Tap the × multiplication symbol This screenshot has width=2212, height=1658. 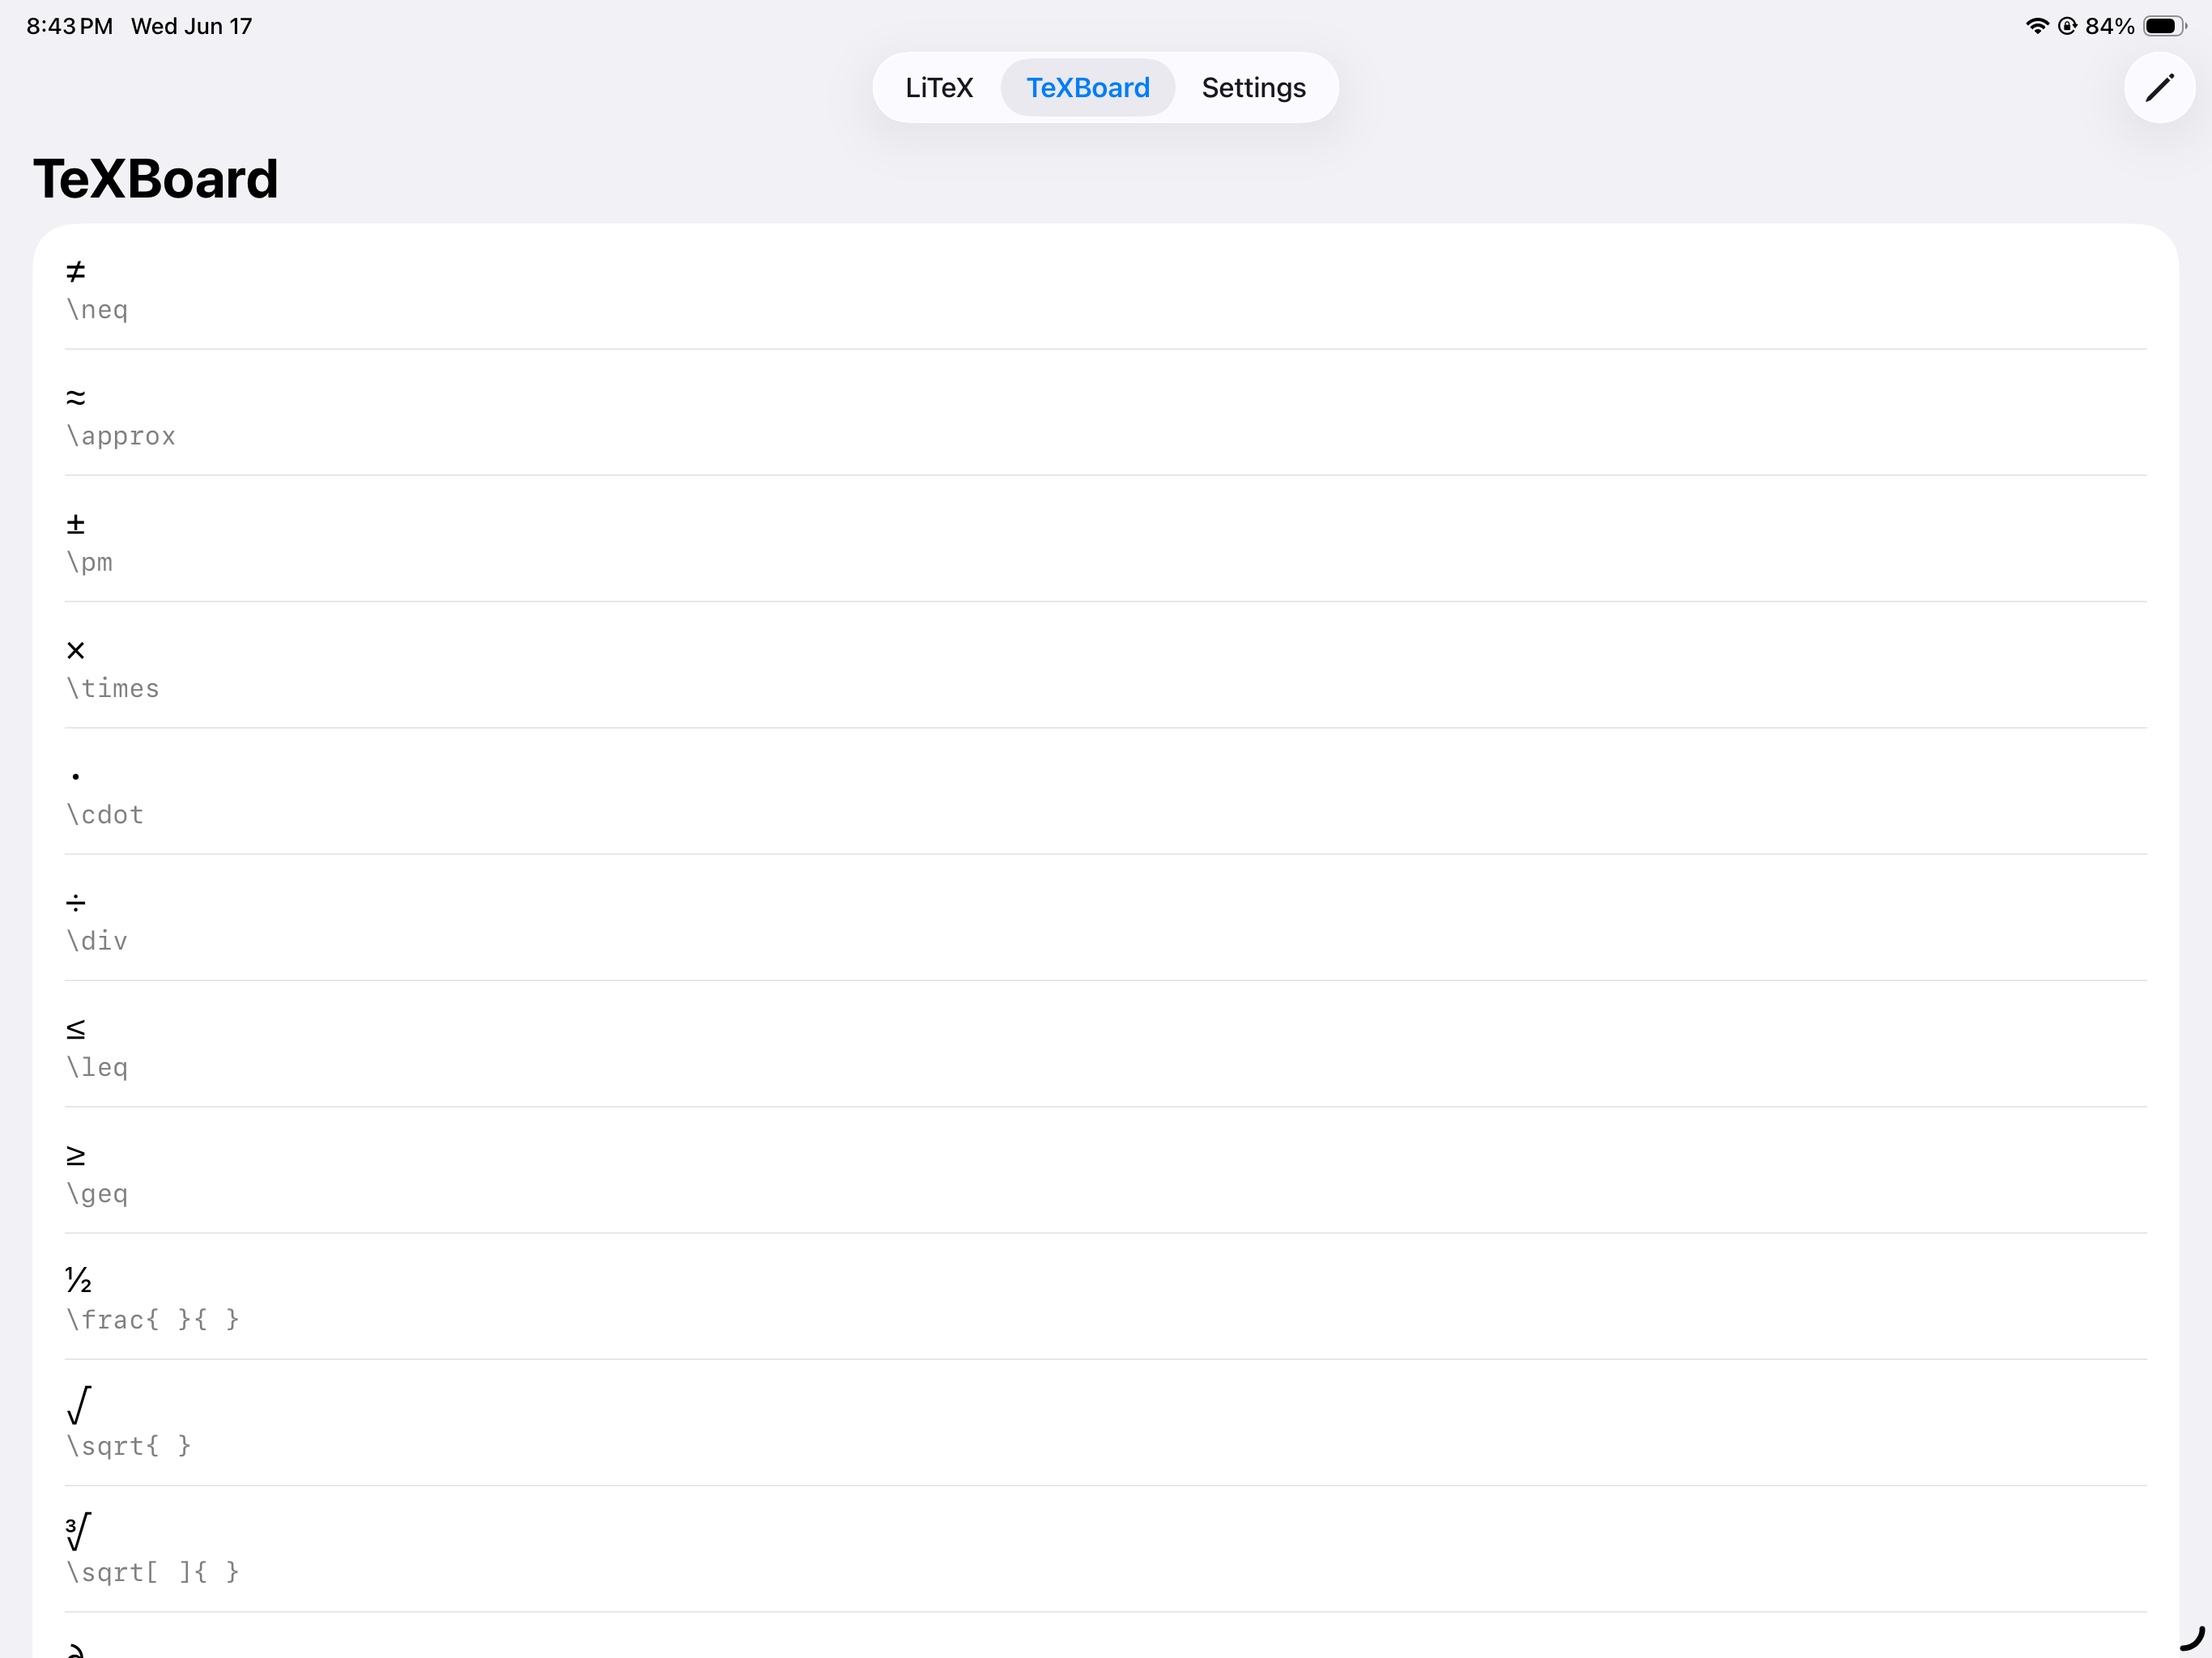76,650
